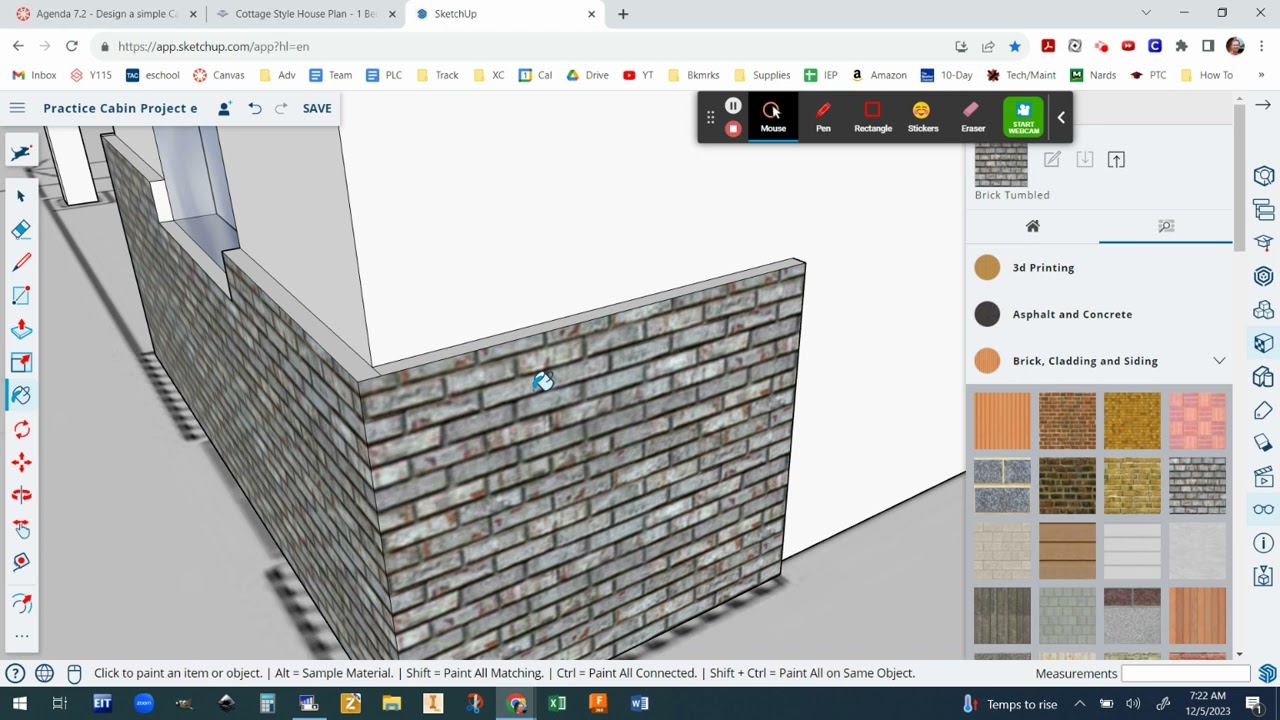
Task: Open the Drive bookmark
Action: [587, 75]
